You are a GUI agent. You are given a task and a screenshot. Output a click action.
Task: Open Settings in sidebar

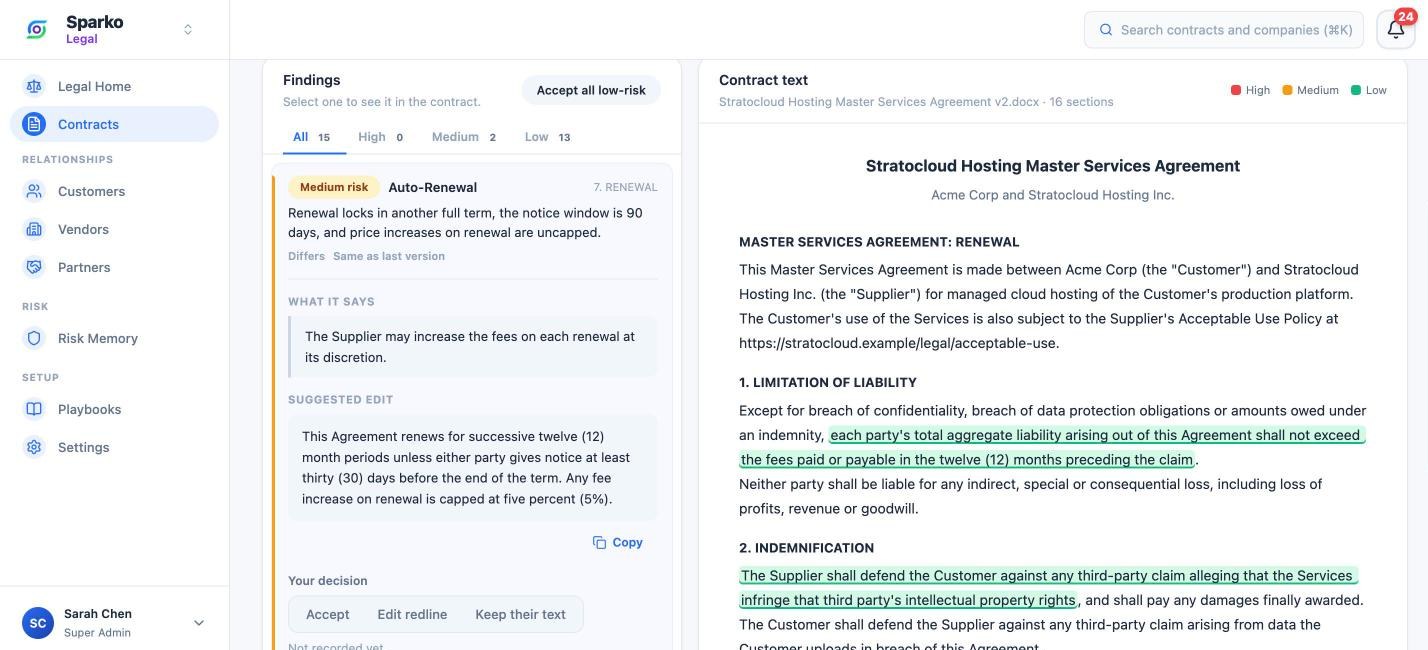[x=114, y=447]
